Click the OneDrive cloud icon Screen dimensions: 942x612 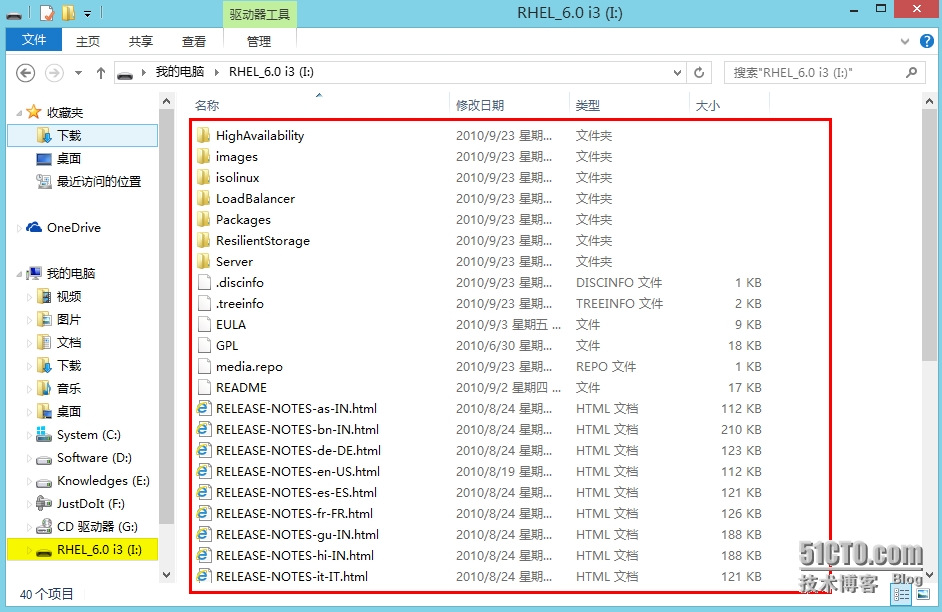point(34,228)
